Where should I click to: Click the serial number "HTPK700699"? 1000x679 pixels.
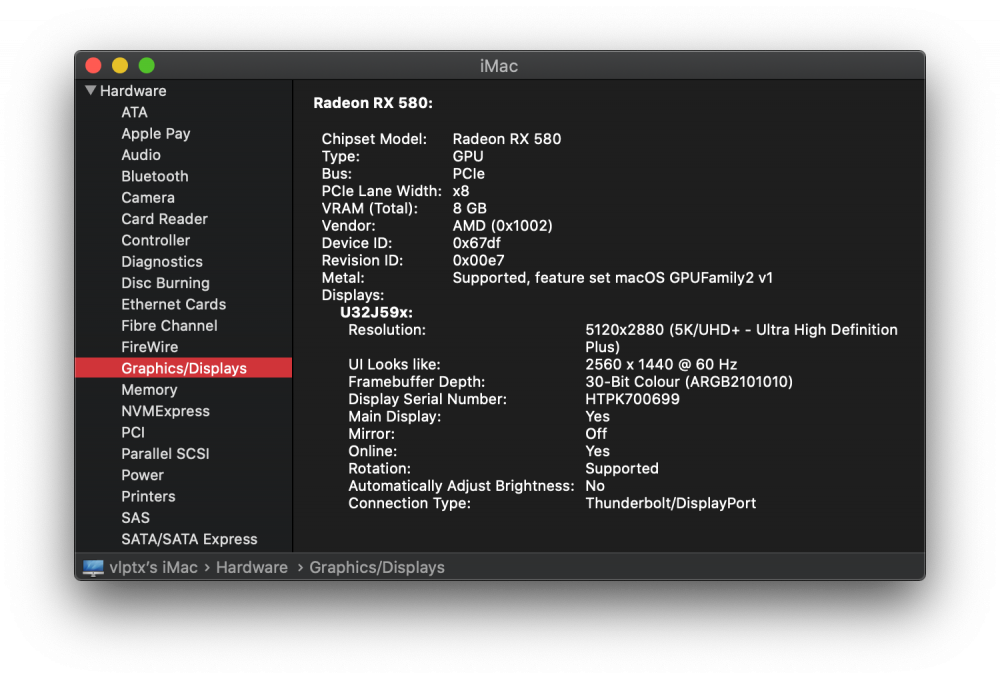[633, 399]
